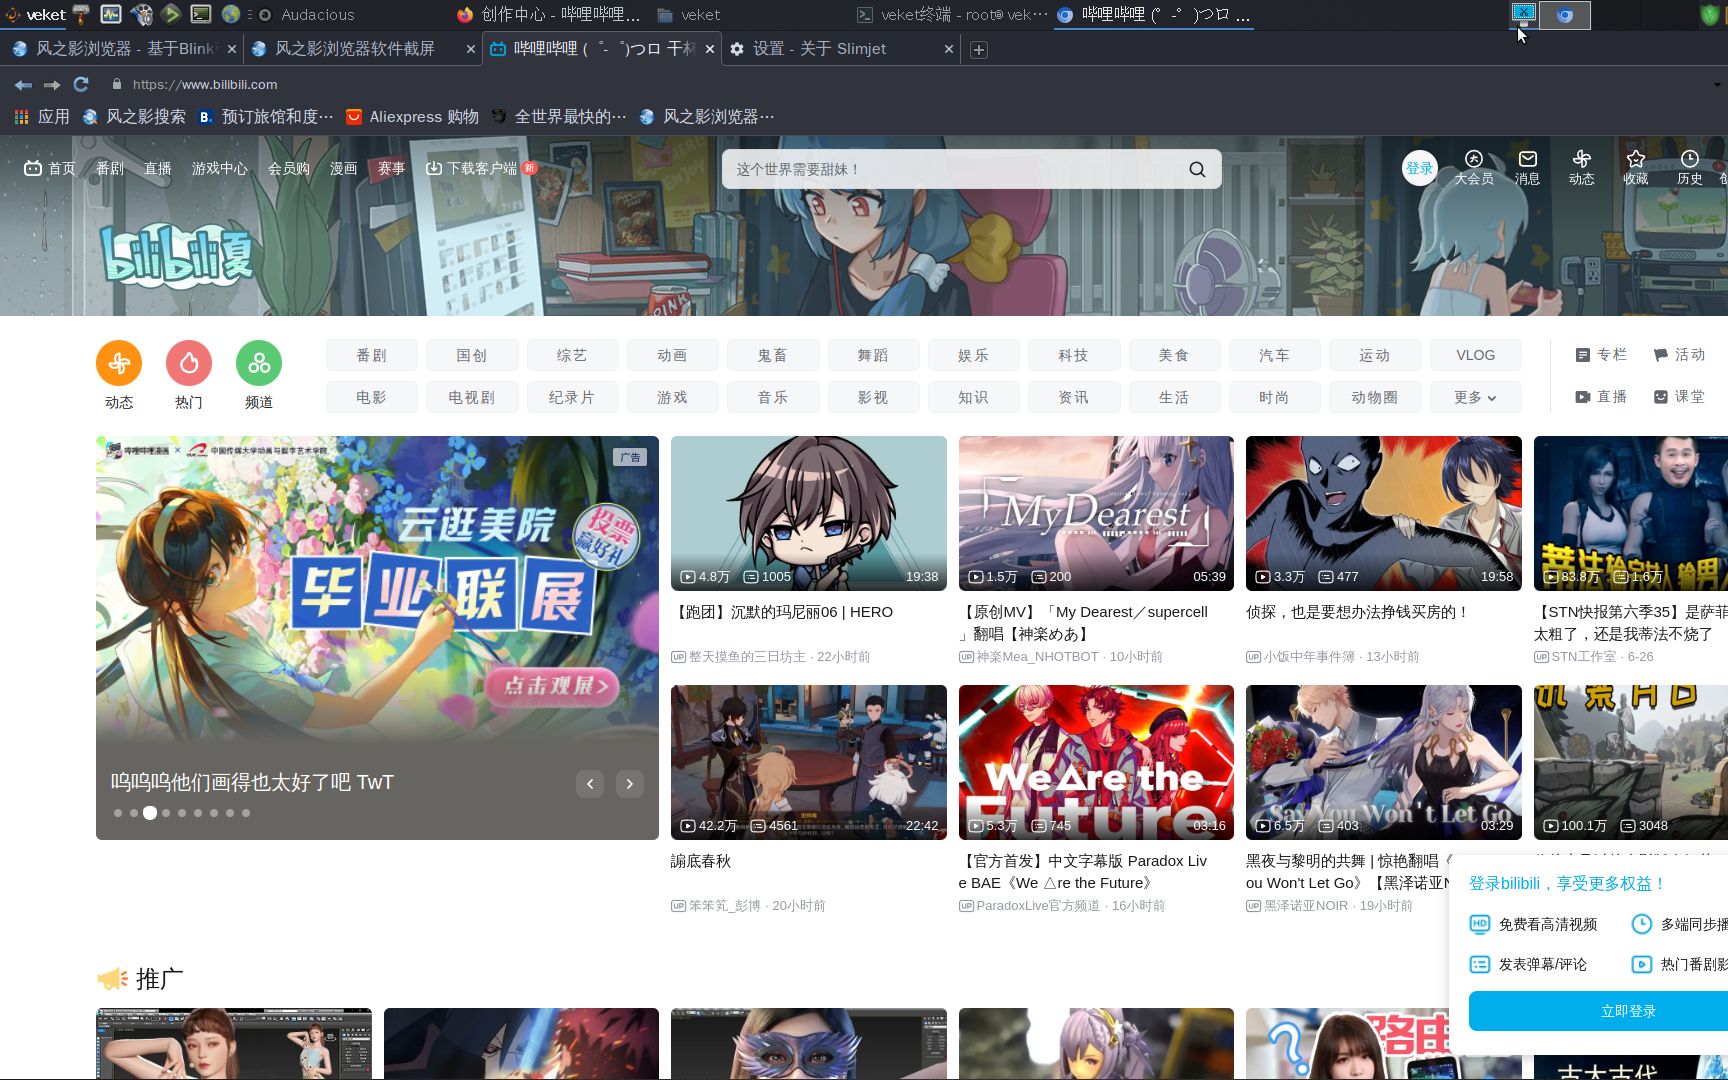Open the My Dearest supercell video thumbnail

pos(1096,513)
